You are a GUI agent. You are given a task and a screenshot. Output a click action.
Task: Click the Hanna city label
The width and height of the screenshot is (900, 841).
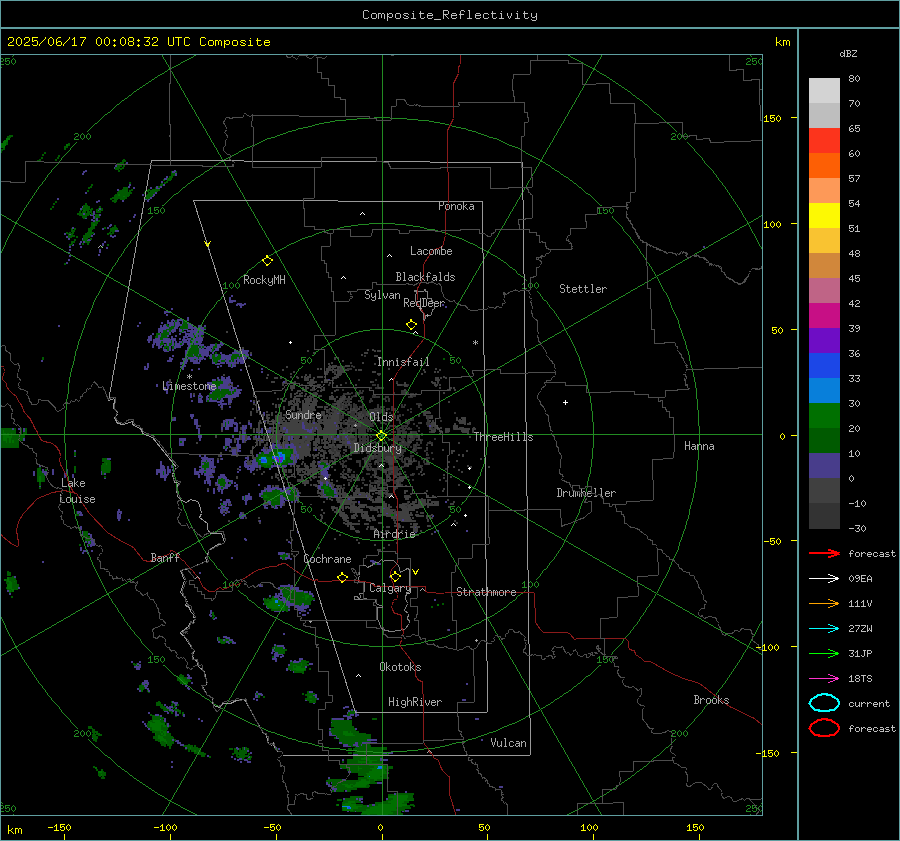699,446
